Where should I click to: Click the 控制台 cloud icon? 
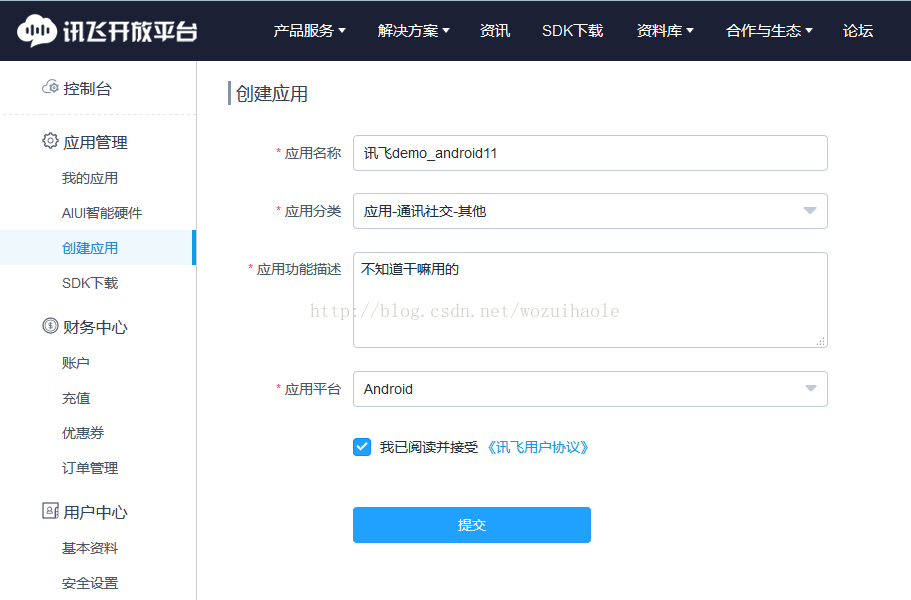tap(50, 87)
